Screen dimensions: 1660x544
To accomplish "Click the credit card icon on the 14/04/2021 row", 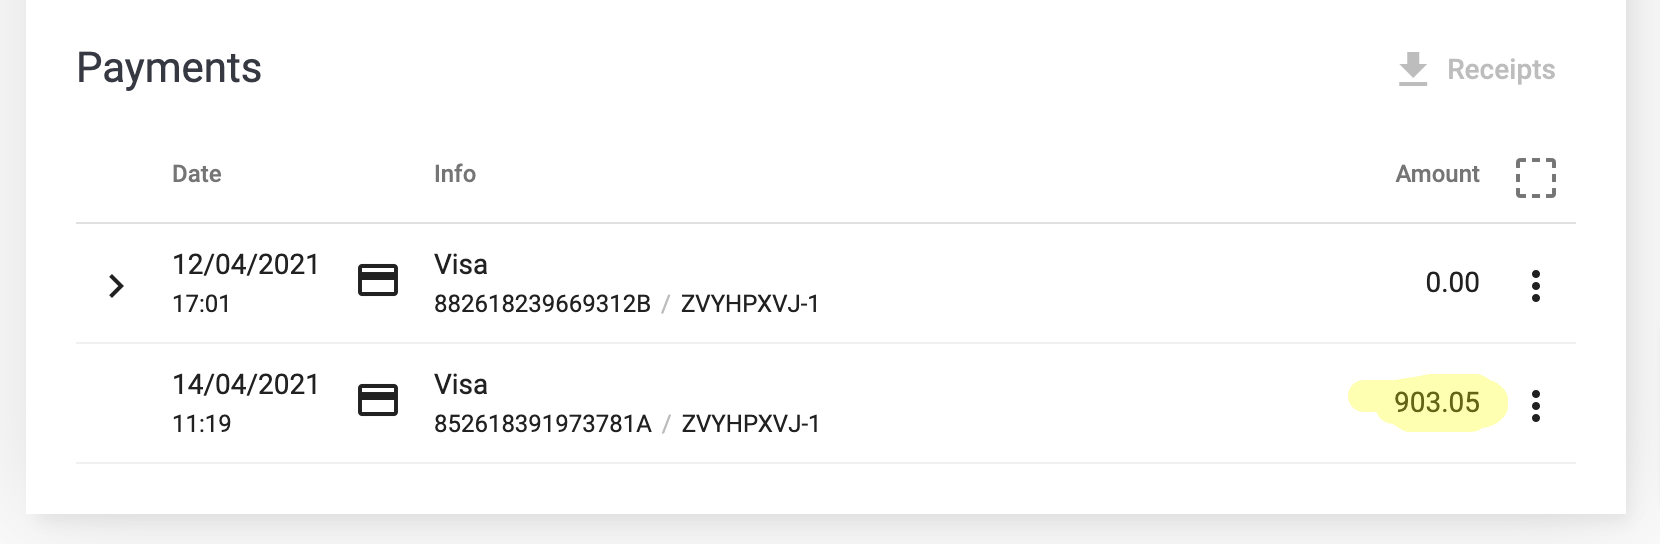I will (378, 400).
